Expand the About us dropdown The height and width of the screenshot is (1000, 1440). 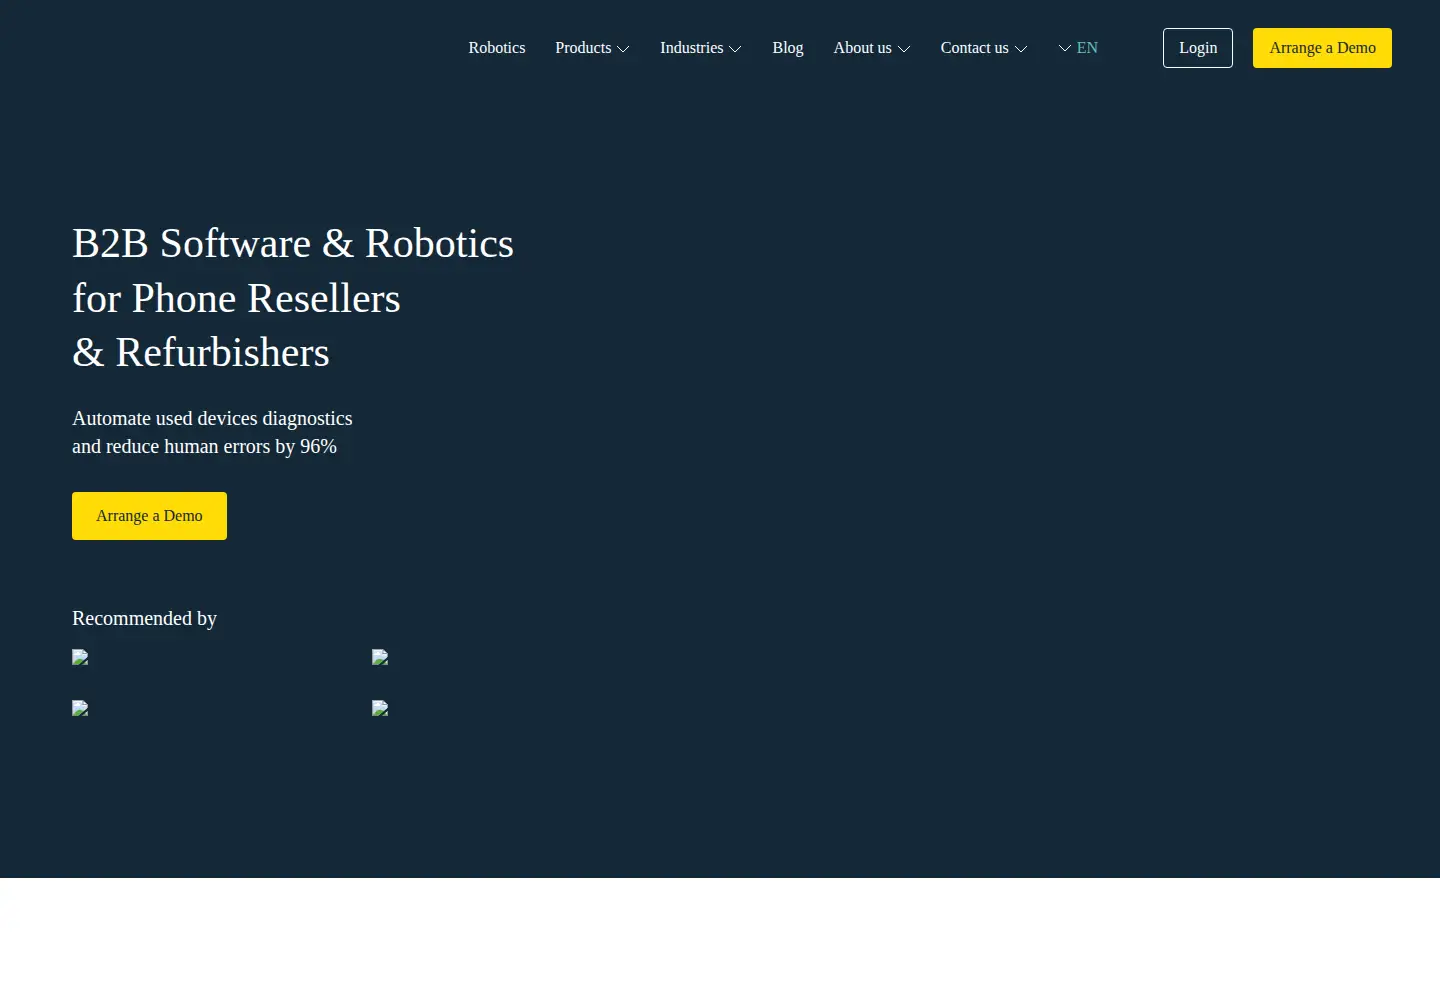[872, 48]
